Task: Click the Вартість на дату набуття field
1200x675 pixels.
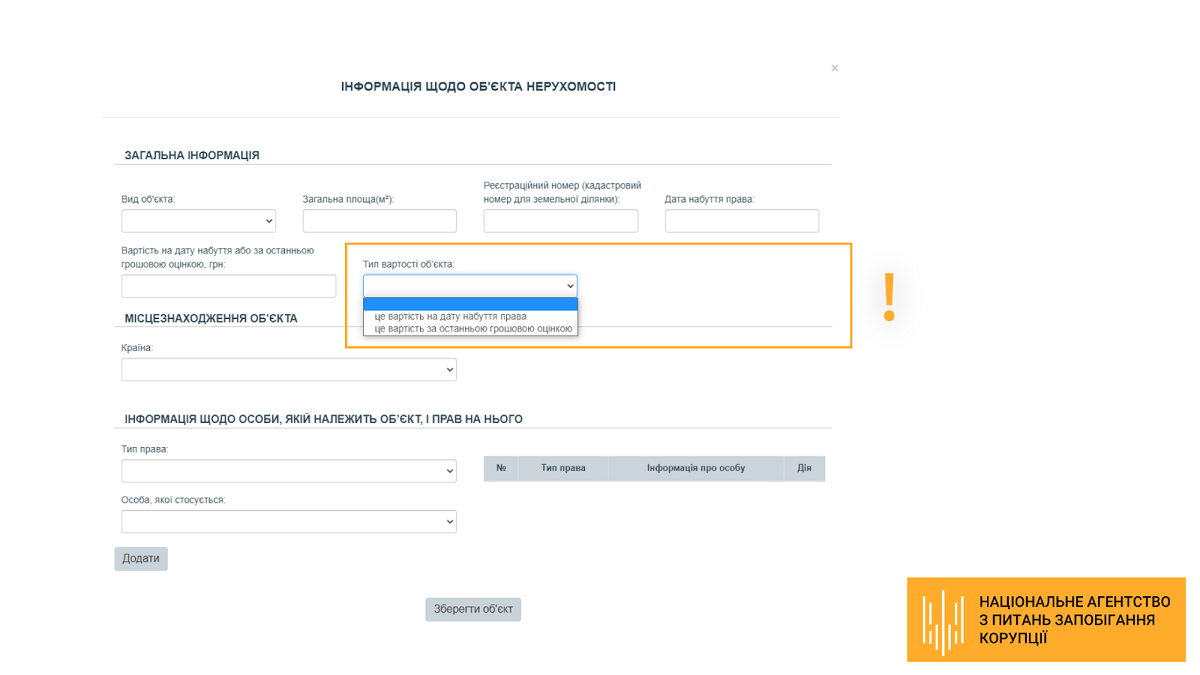Action: pos(228,286)
